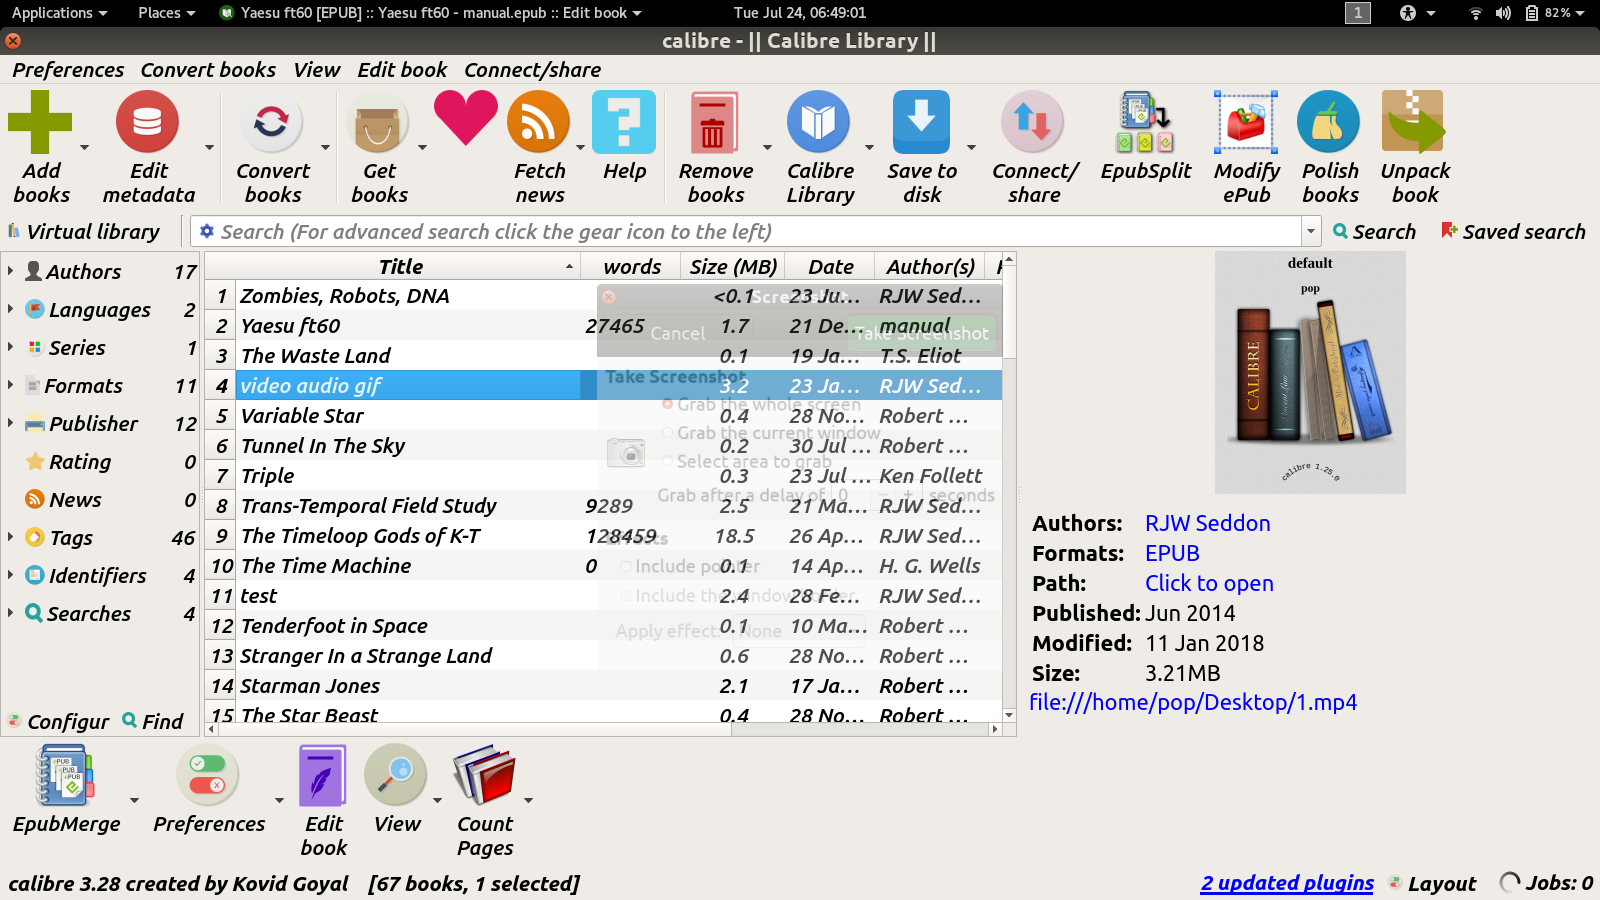Open Preferences icon in the bottom toolbar

(208, 775)
